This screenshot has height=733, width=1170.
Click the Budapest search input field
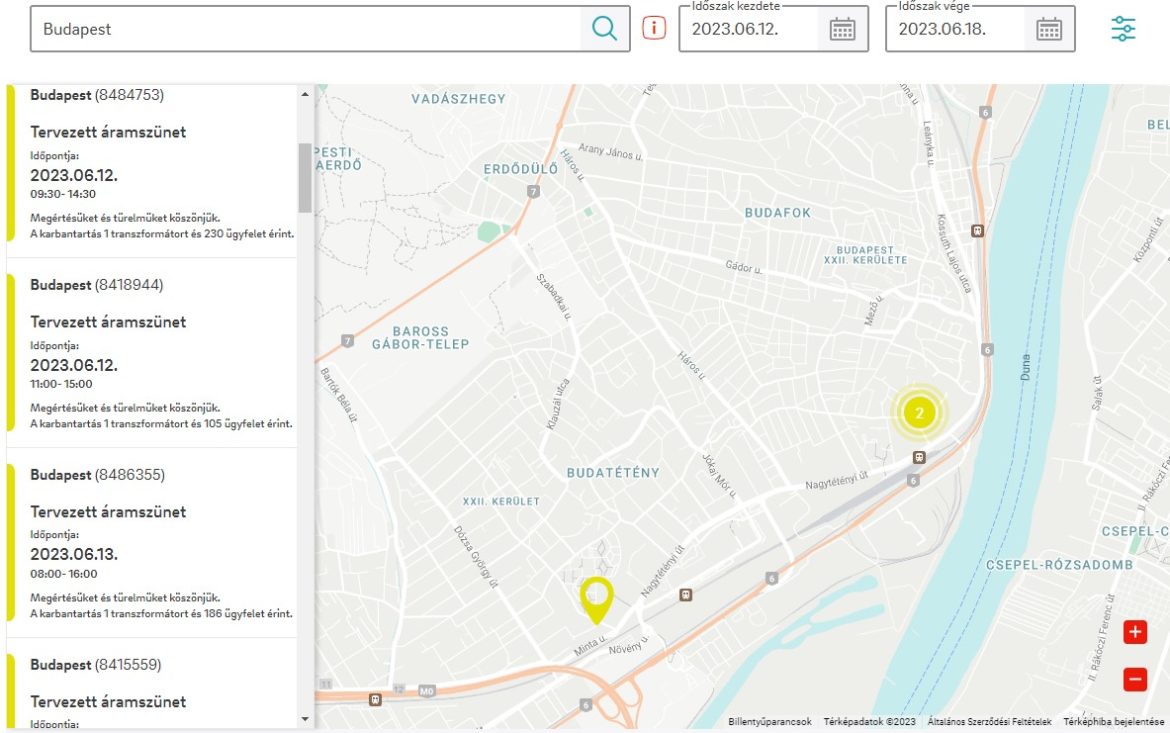click(x=305, y=29)
